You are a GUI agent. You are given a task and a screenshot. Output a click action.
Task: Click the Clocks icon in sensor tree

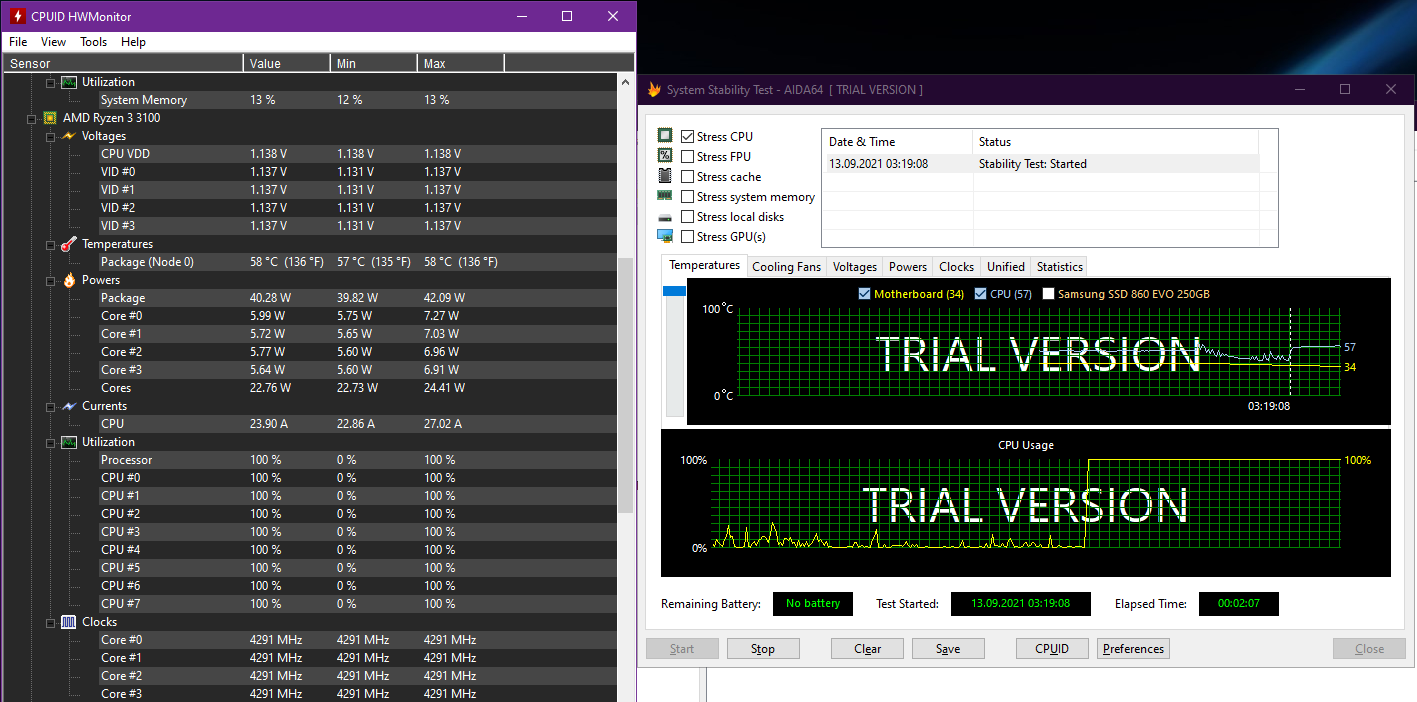[x=68, y=622]
